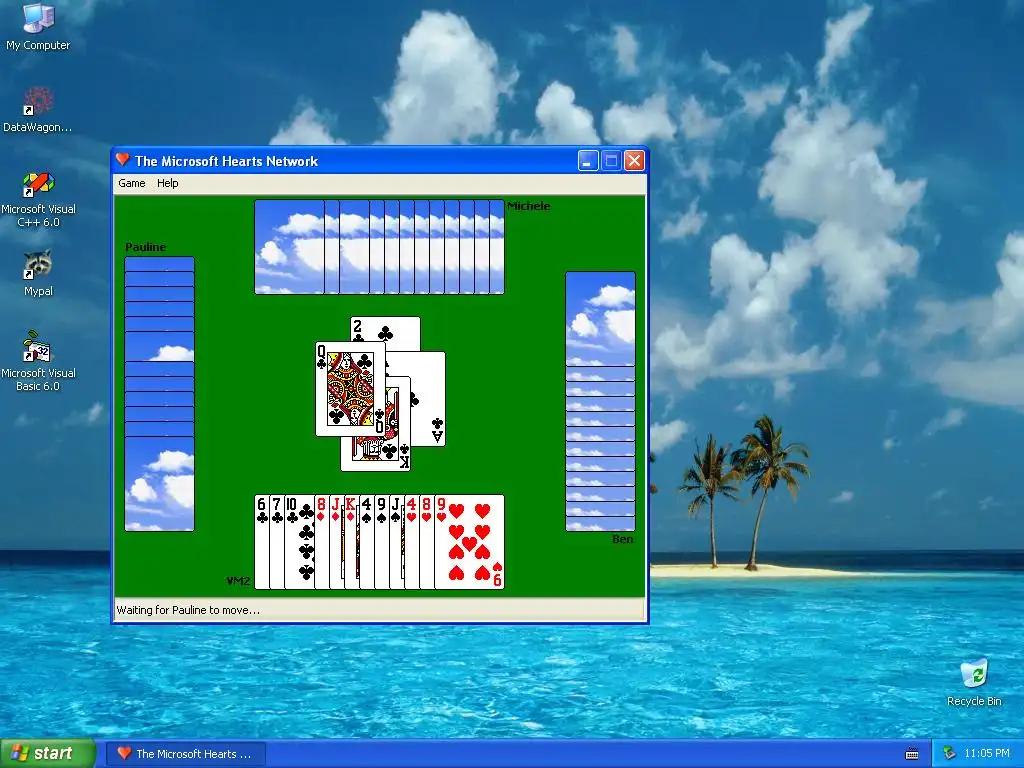
Task: Click the heart icon in Hearts title bar
Action: (123, 159)
